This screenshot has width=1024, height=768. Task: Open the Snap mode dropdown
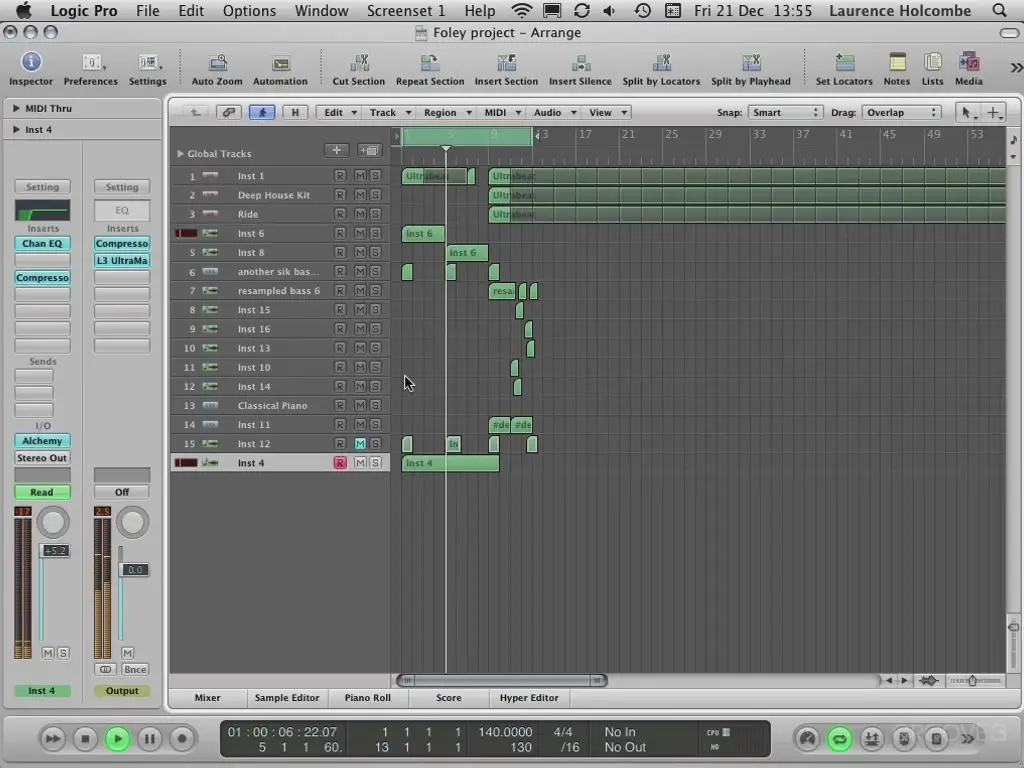point(785,112)
